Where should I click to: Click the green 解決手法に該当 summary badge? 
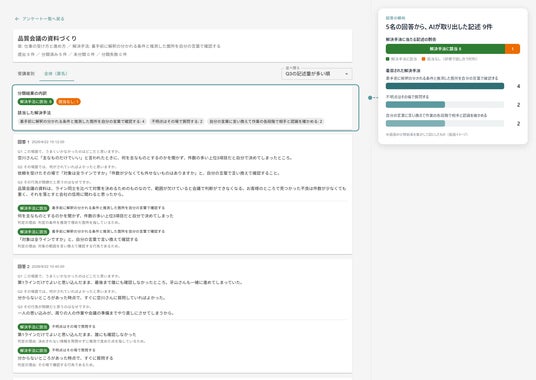click(36, 102)
